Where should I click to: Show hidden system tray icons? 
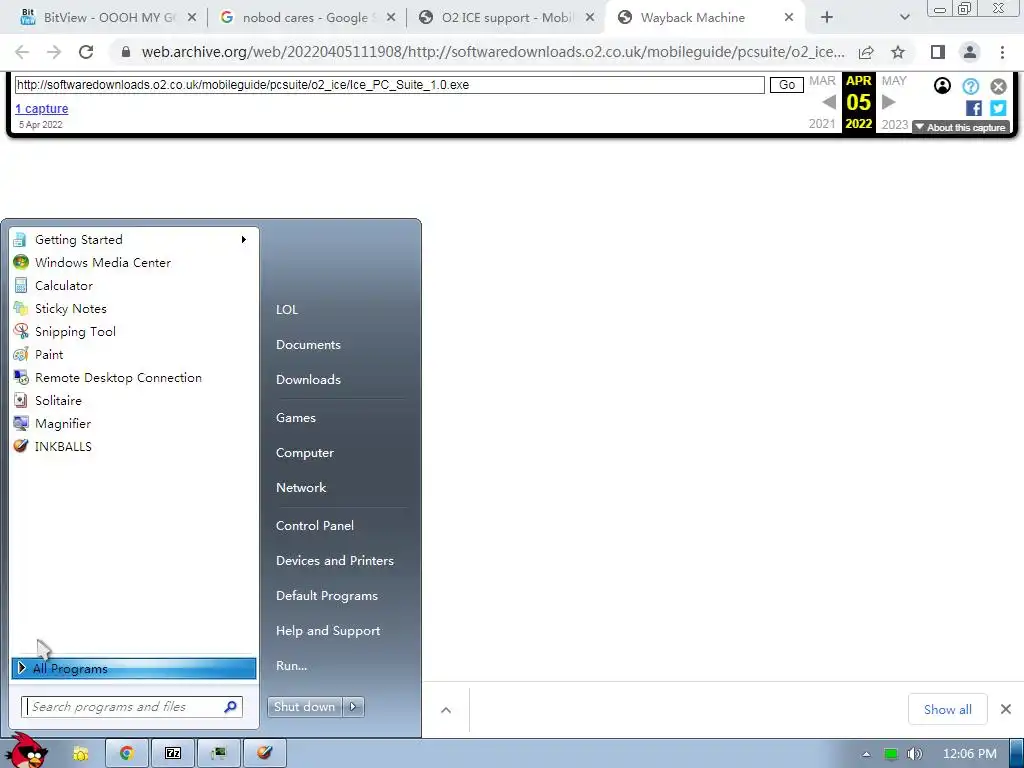867,754
